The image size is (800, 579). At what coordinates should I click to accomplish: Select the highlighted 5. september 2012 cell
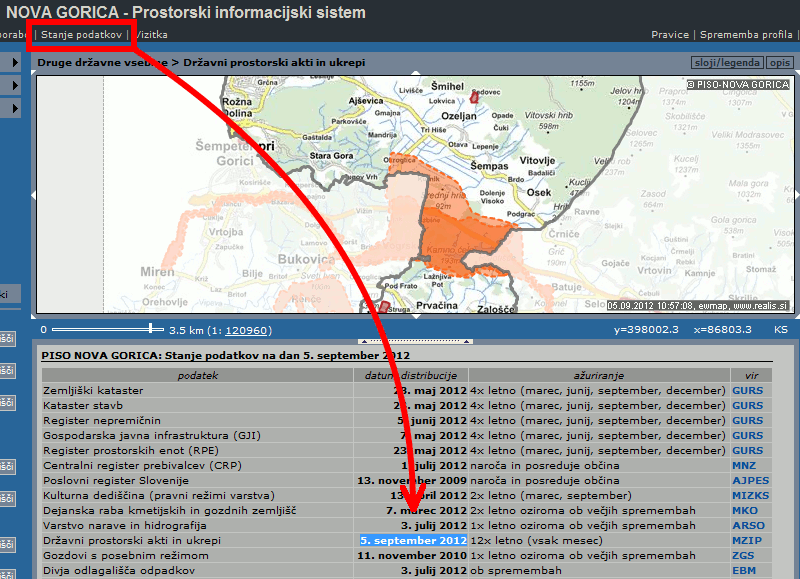(412, 541)
